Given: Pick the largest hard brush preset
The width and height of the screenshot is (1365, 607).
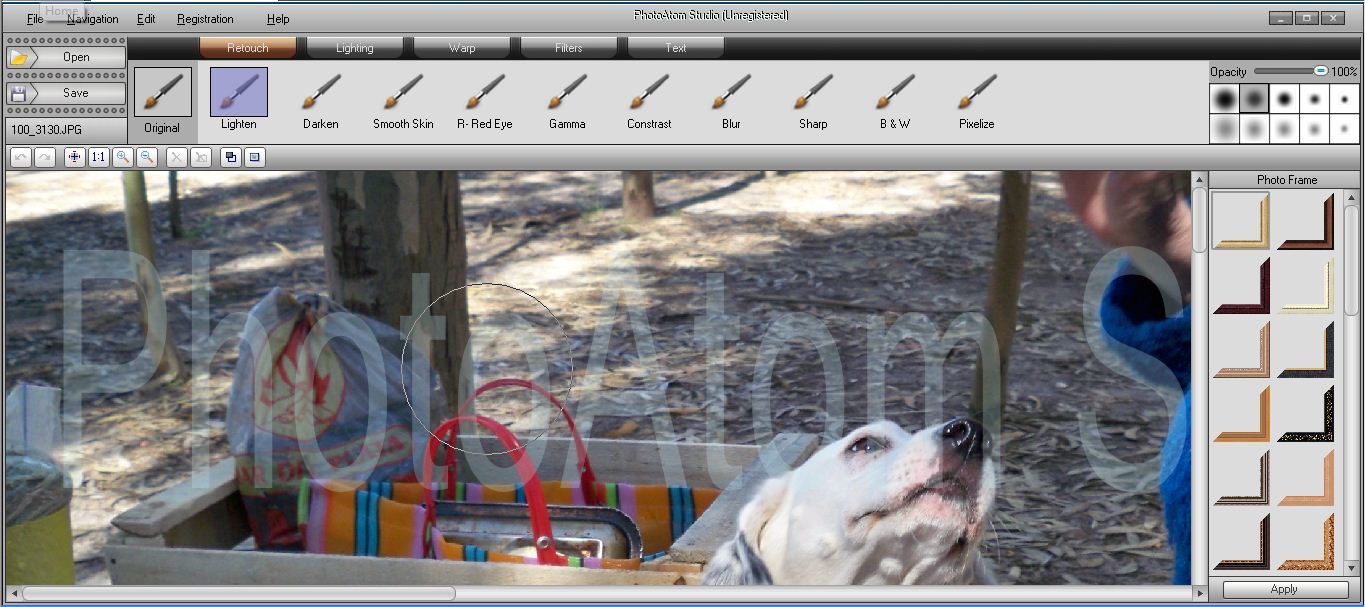Looking at the screenshot, I should [1225, 99].
